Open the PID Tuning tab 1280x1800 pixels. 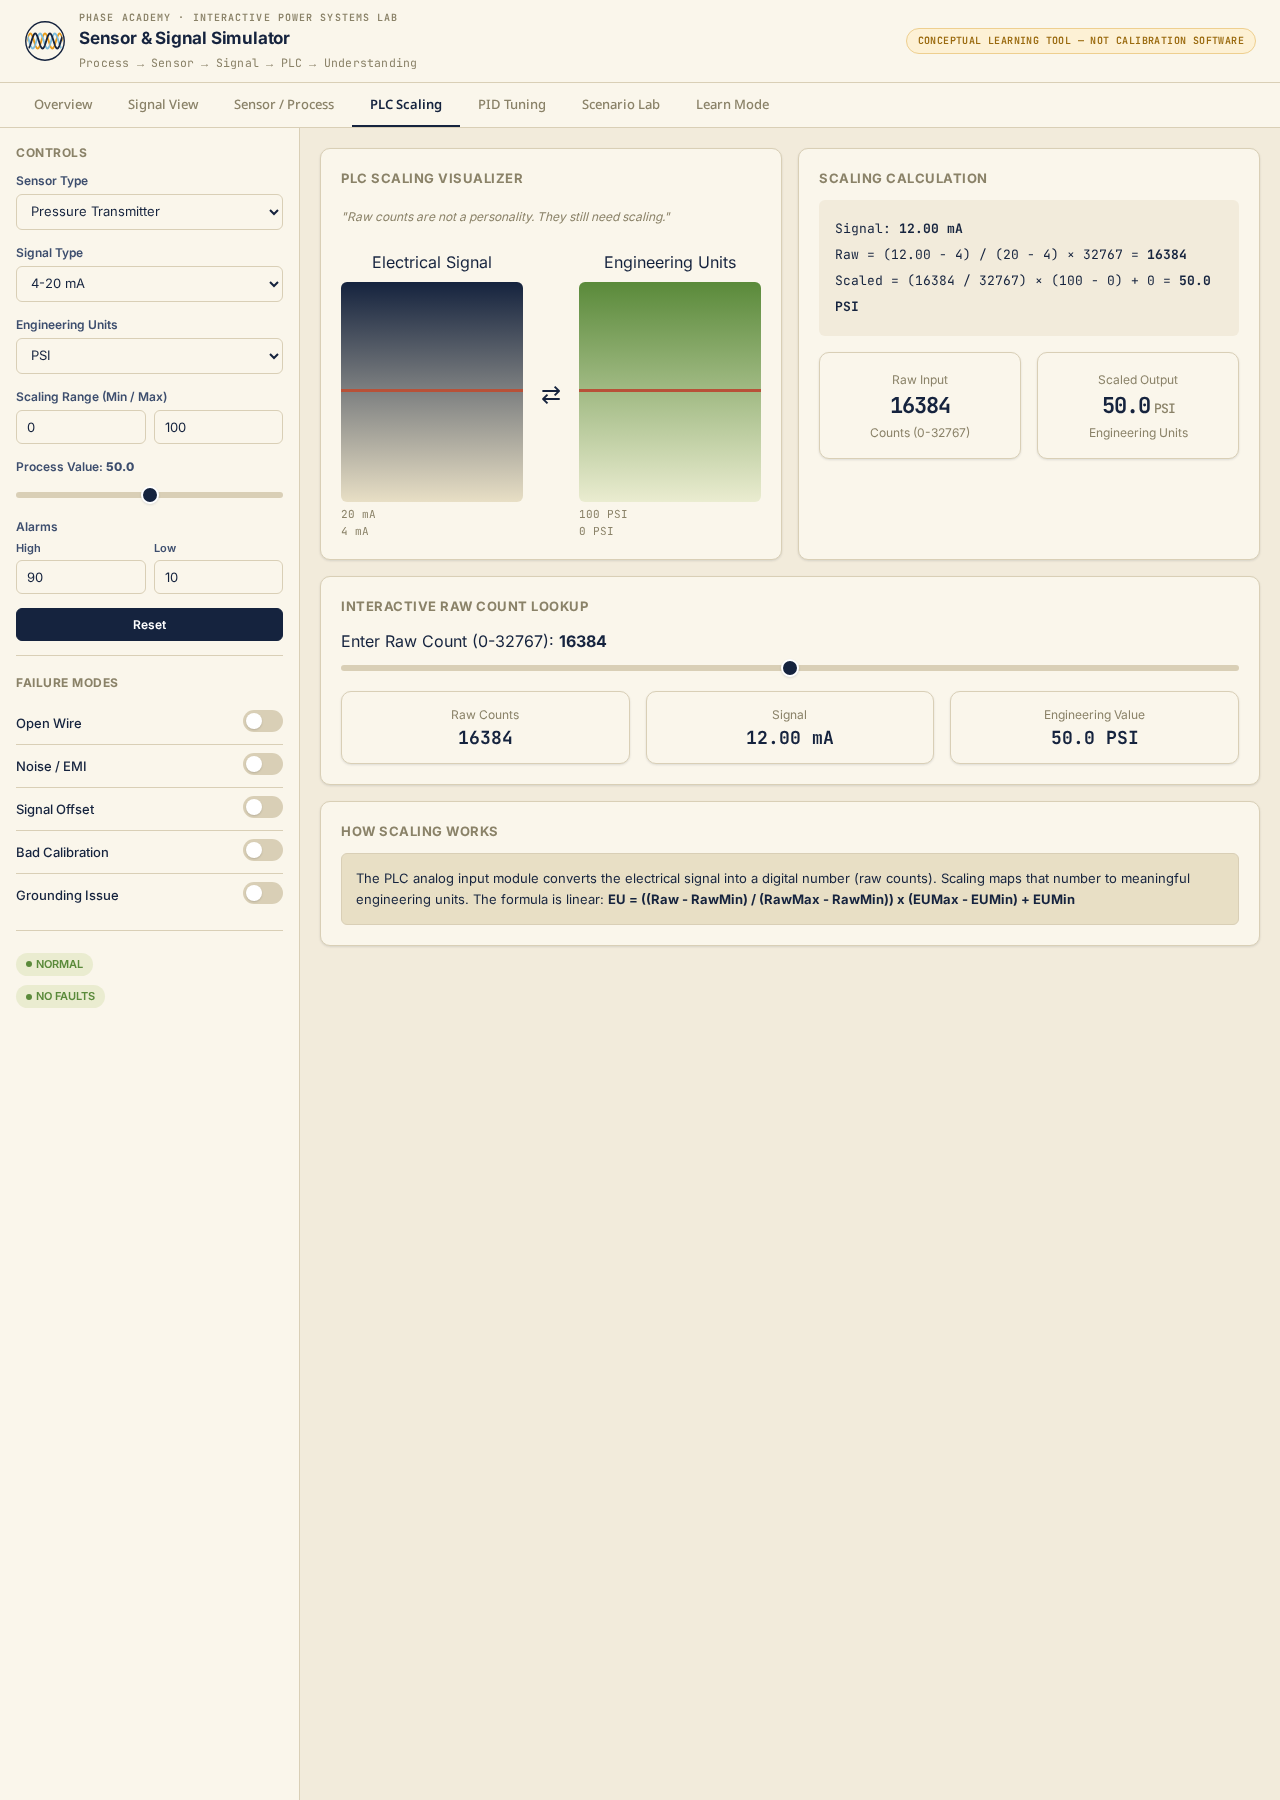pos(512,105)
